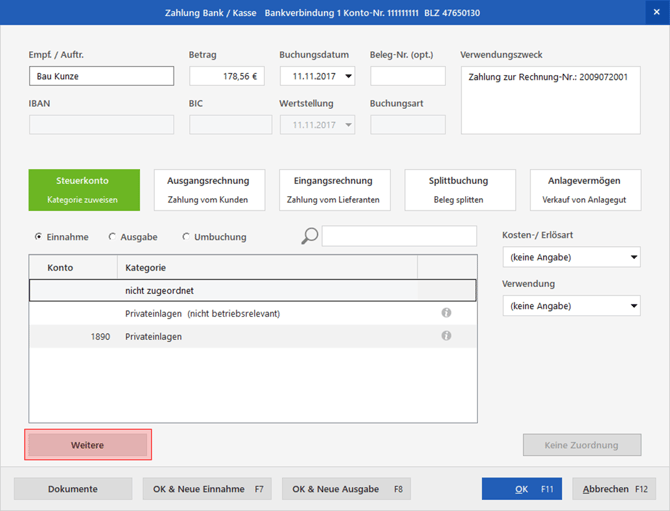This screenshot has width=670, height=511.
Task: Switch to the Eingangsrechnung tab
Action: (x=333, y=190)
